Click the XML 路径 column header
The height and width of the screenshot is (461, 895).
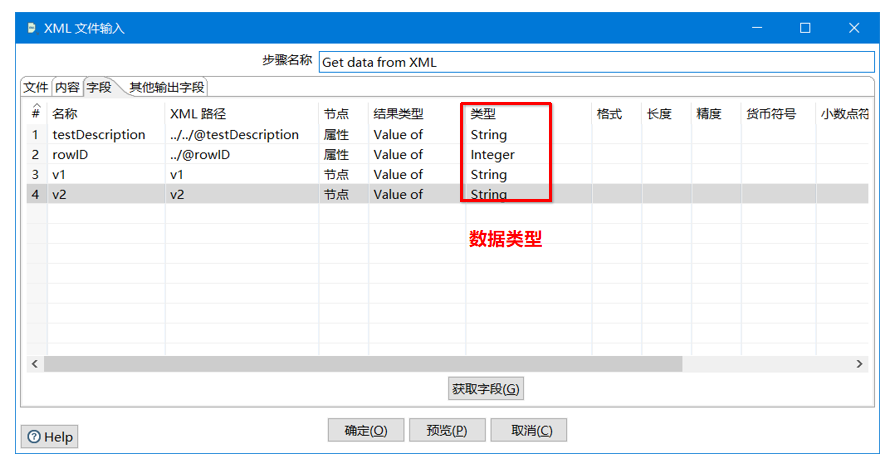(x=241, y=114)
